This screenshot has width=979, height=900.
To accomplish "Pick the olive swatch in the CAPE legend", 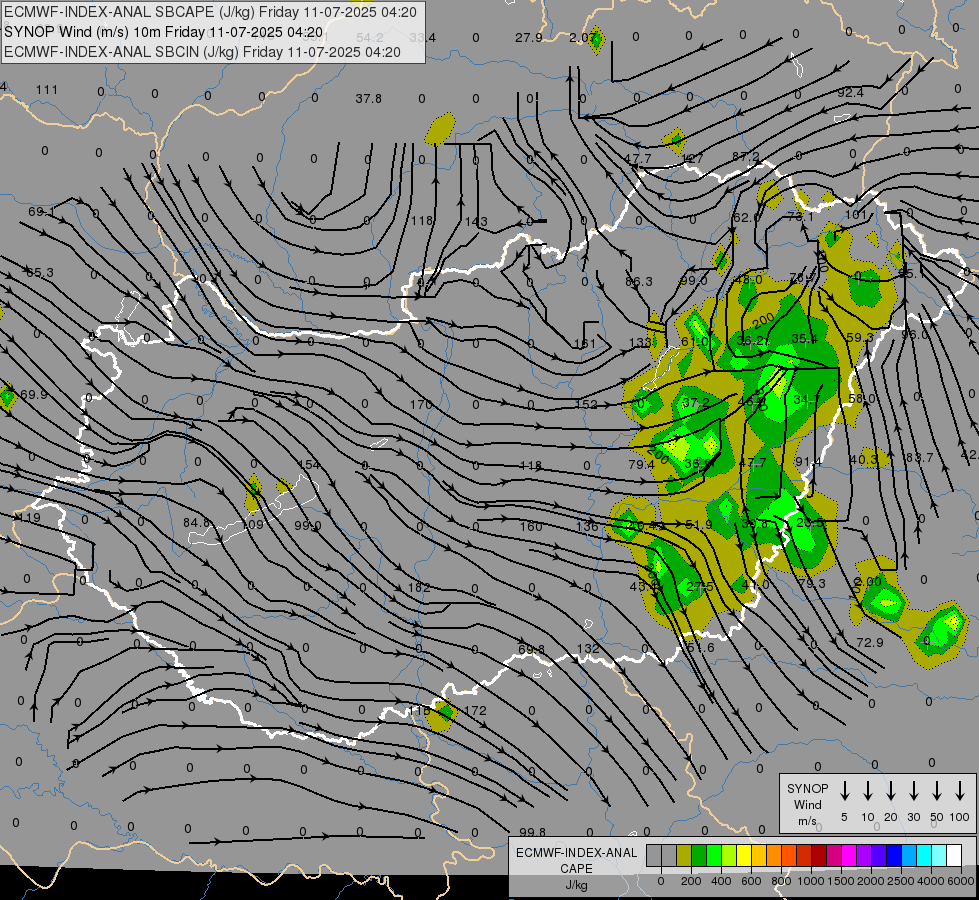I will (x=684, y=855).
